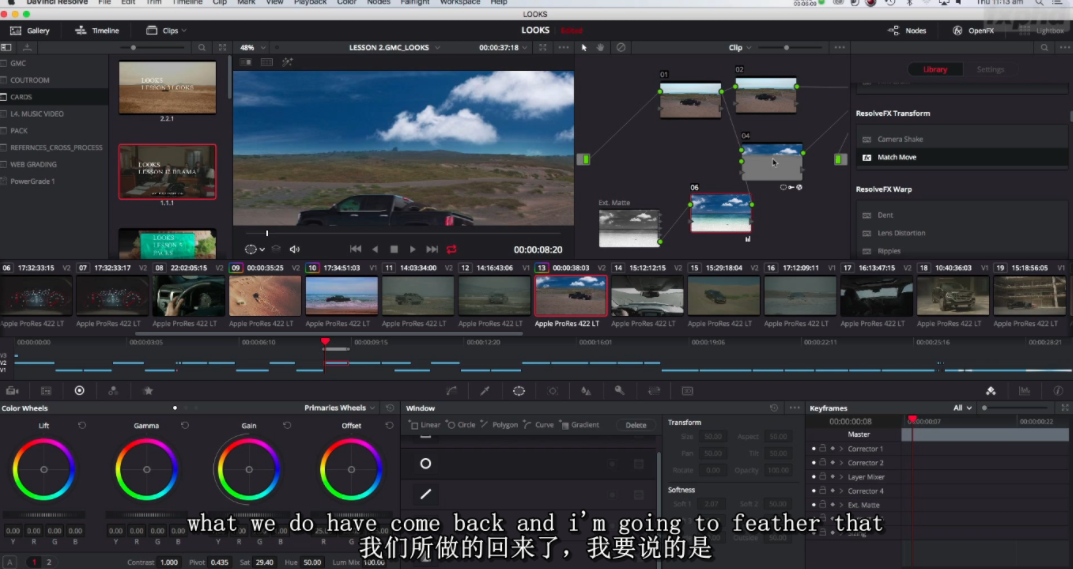Reset the Lift color wheel

[x=82, y=425]
